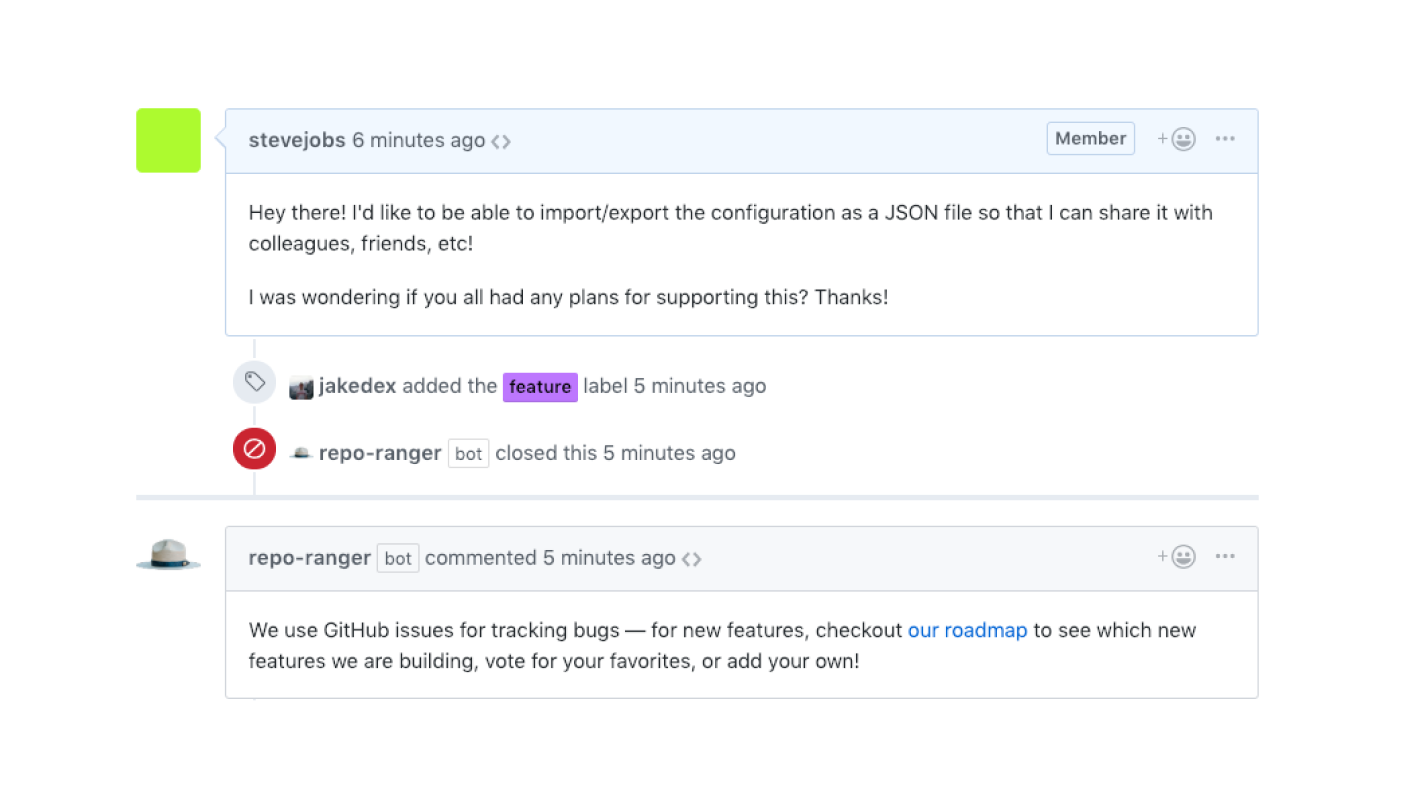The height and width of the screenshot is (800, 1408).
Task: Open repo-ranger link in the closed event
Action: click(380, 453)
